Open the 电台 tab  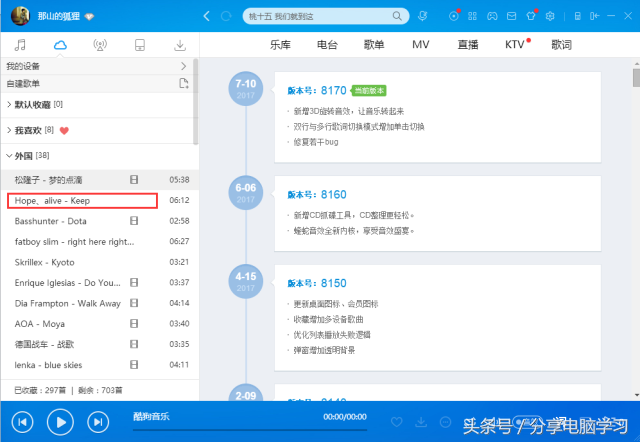pyautogui.click(x=327, y=44)
